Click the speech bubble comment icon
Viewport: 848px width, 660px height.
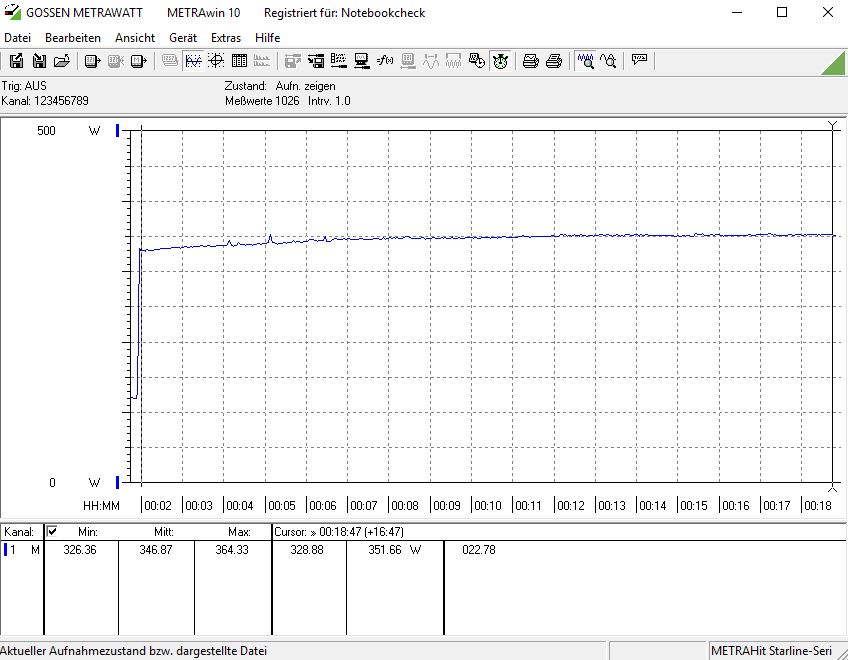(639, 61)
